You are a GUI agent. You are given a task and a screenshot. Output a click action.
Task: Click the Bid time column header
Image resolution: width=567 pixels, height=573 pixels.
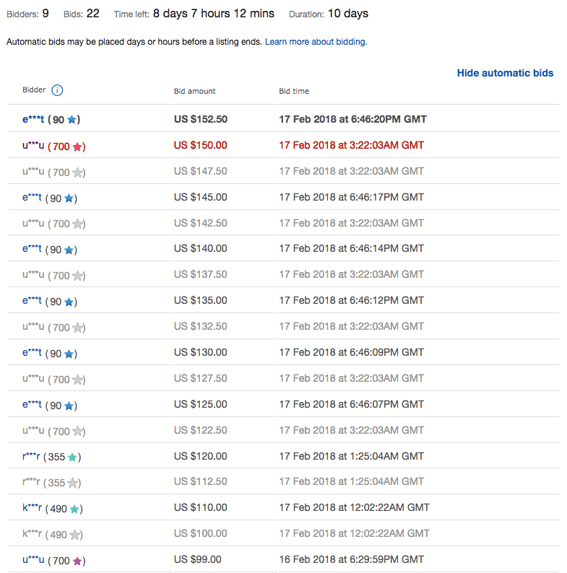(x=294, y=91)
